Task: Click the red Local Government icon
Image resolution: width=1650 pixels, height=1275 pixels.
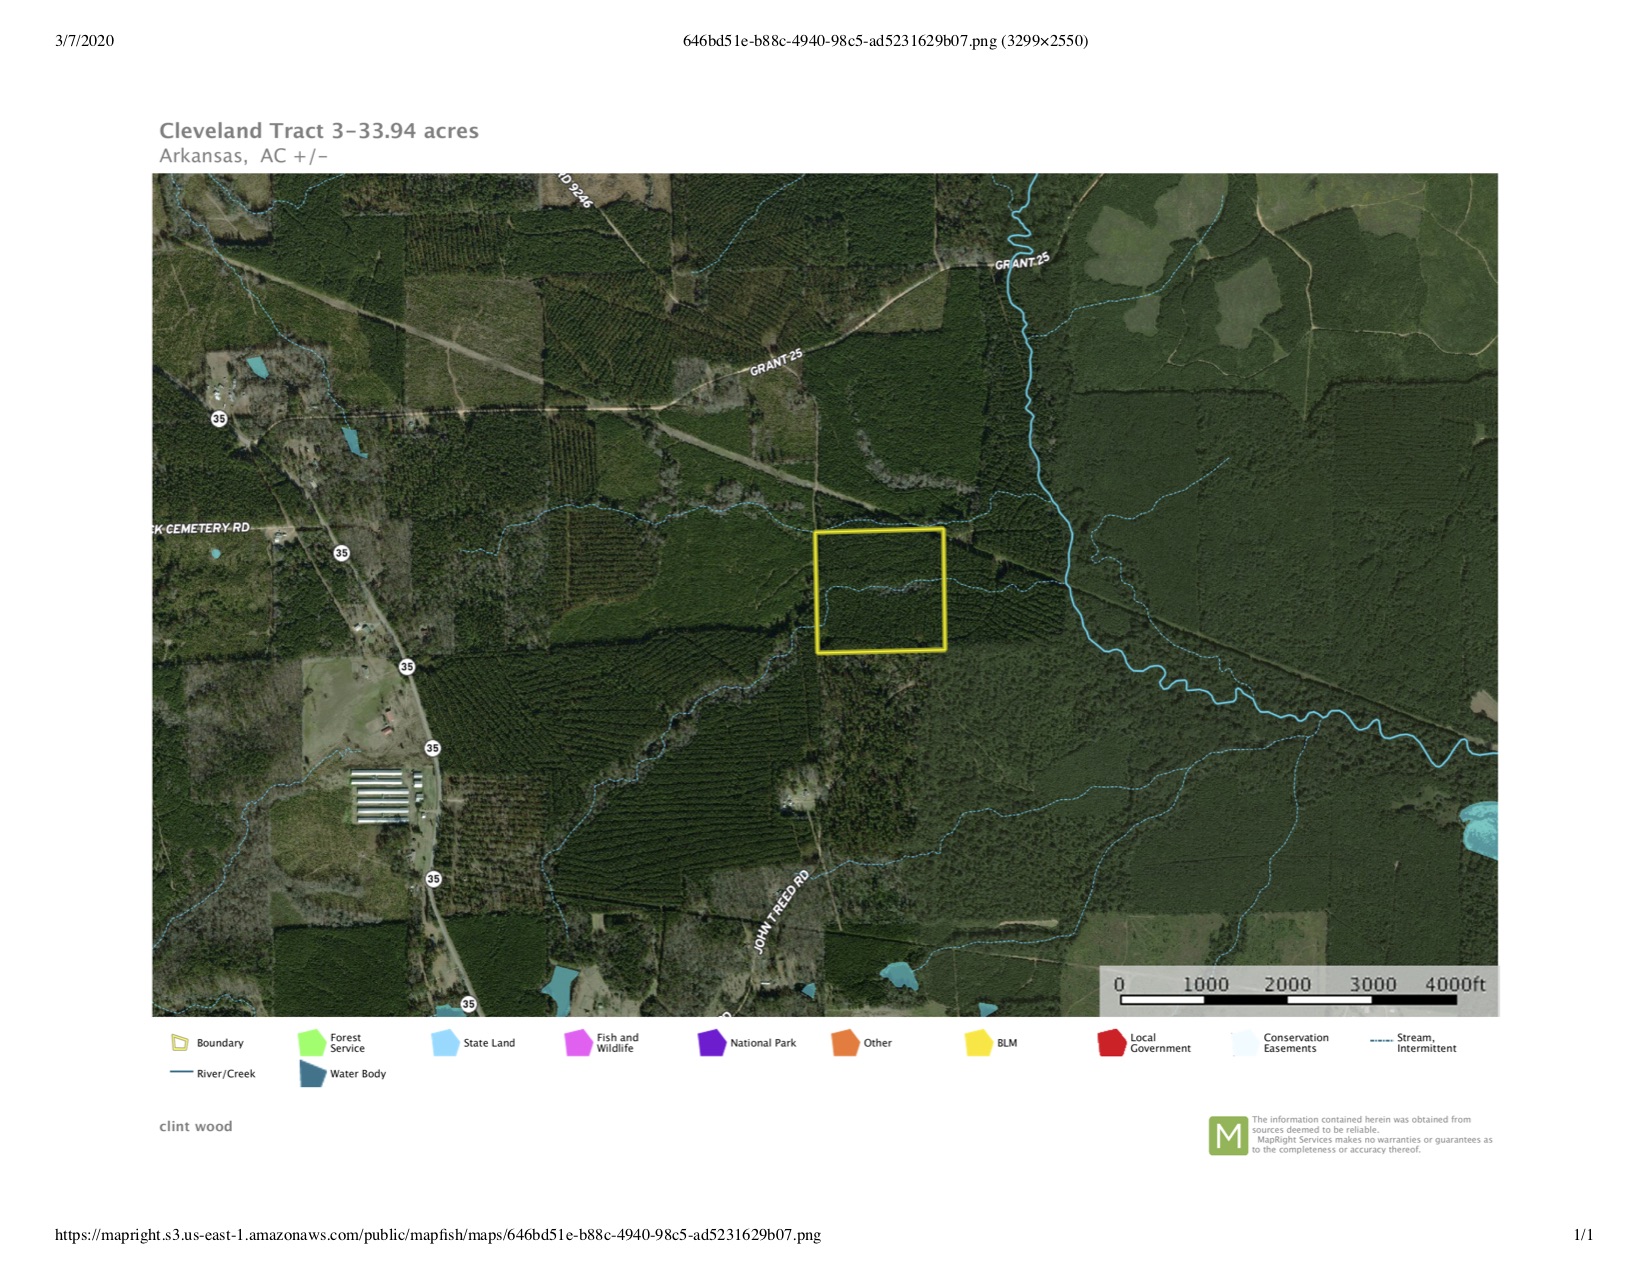Action: click(x=1111, y=1043)
